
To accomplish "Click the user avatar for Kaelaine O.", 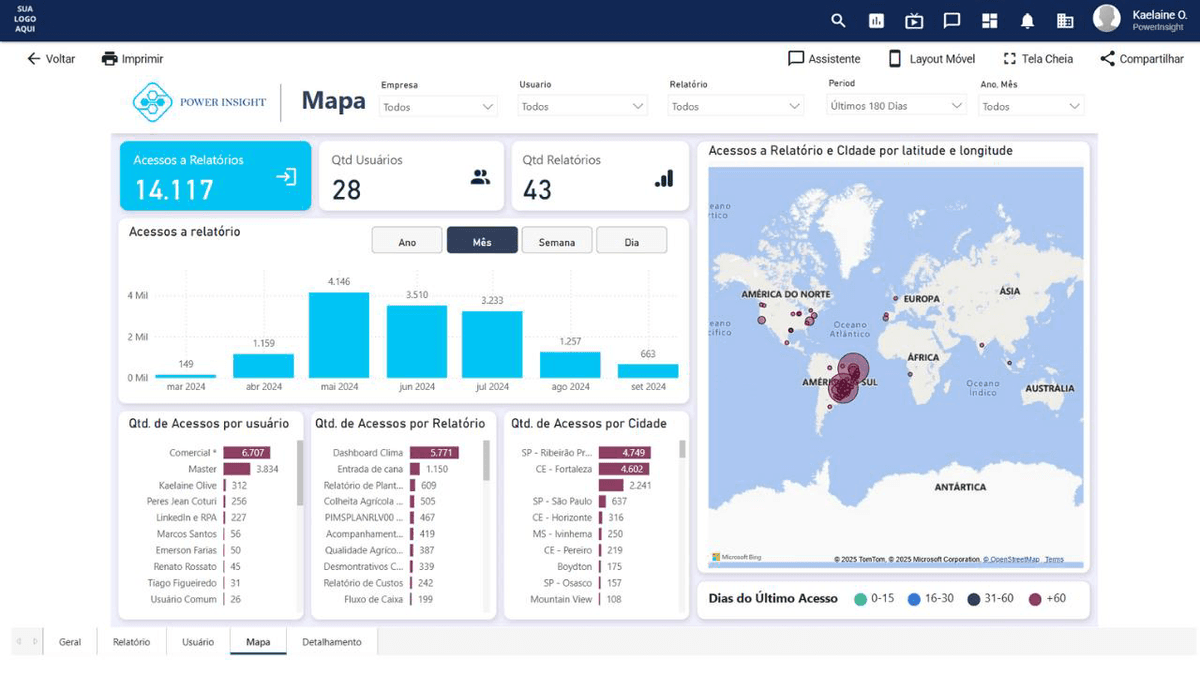I will pyautogui.click(x=1107, y=18).
